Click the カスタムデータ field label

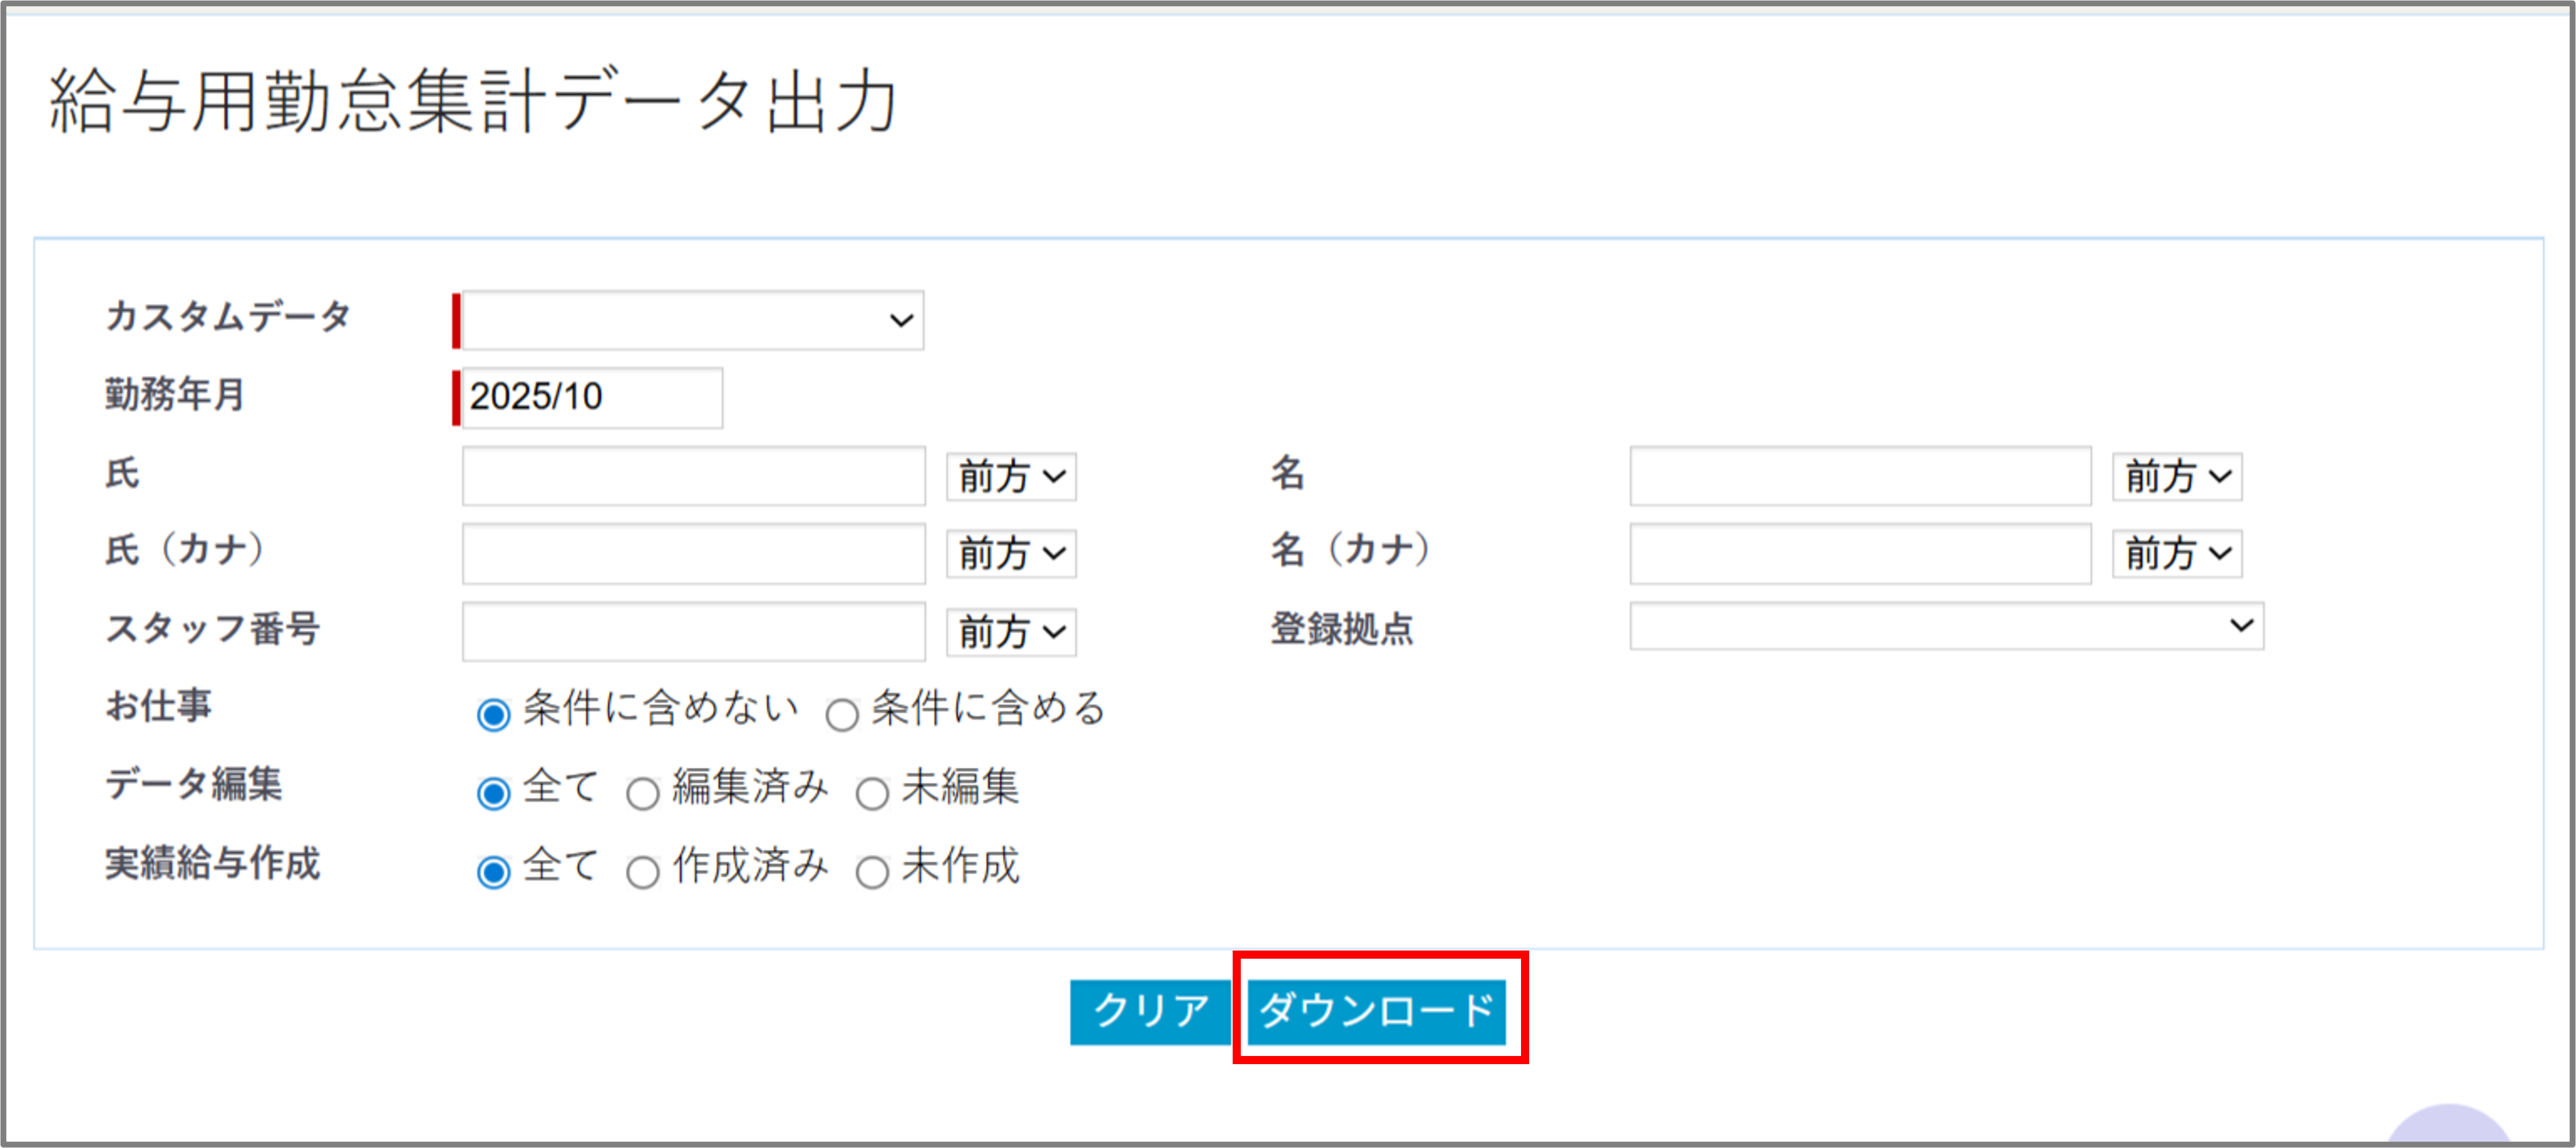[228, 316]
